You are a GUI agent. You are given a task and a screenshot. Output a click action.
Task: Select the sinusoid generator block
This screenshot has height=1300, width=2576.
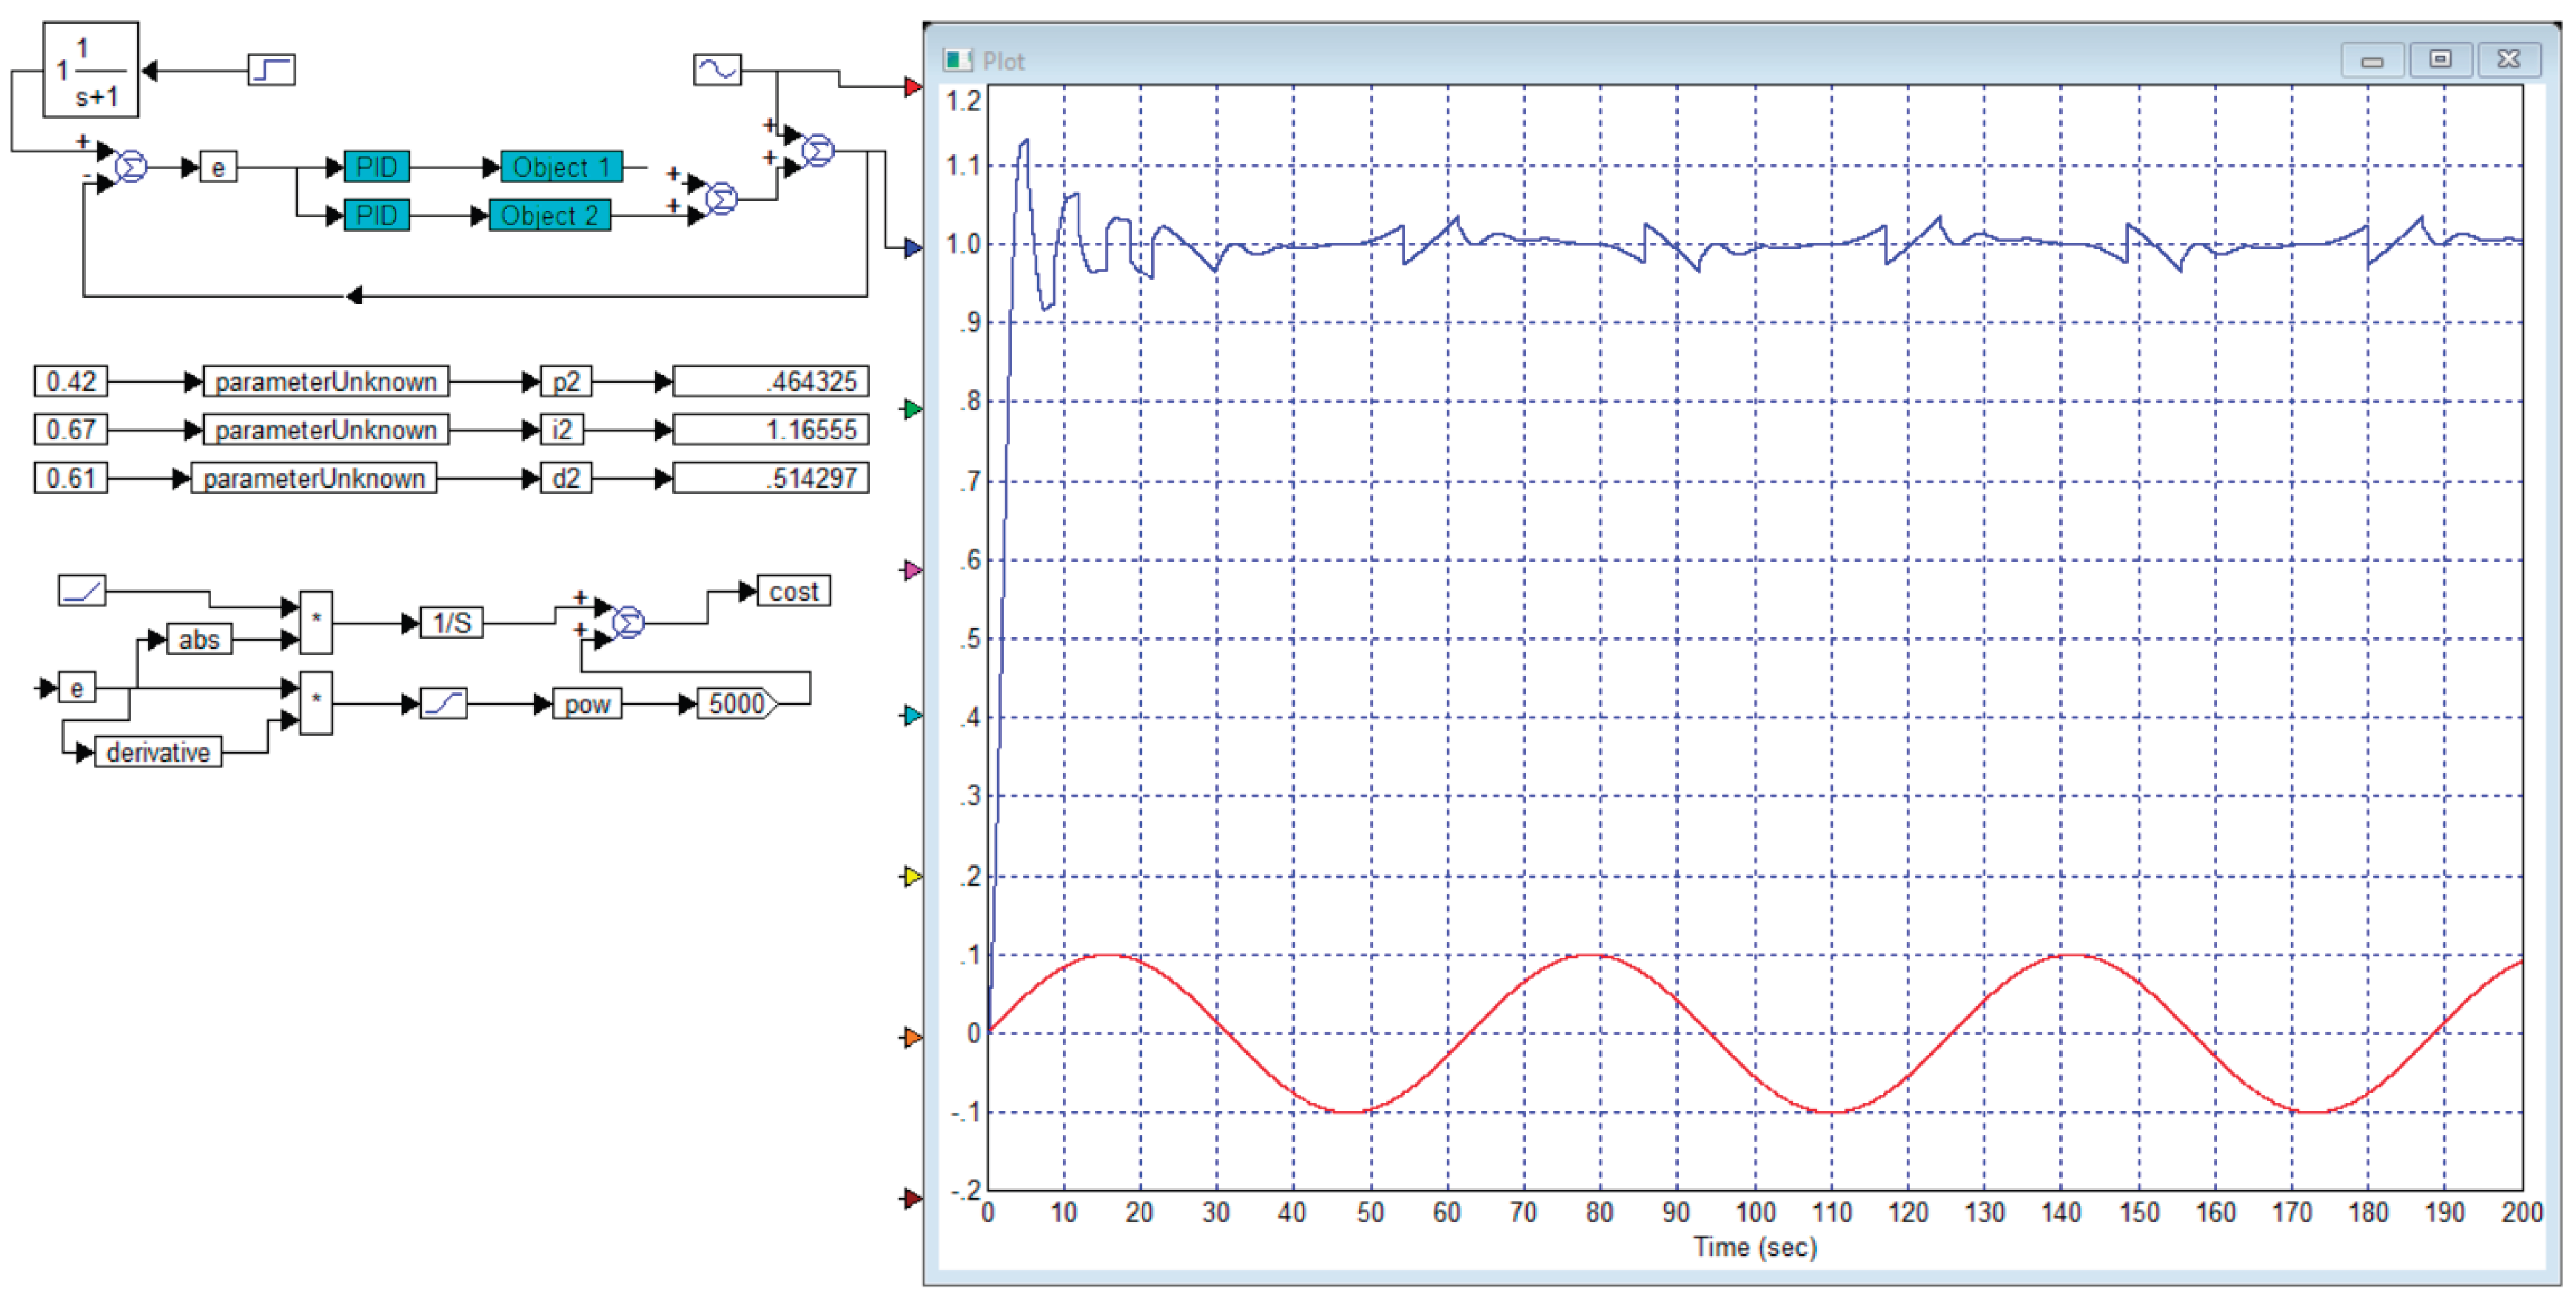[x=717, y=70]
